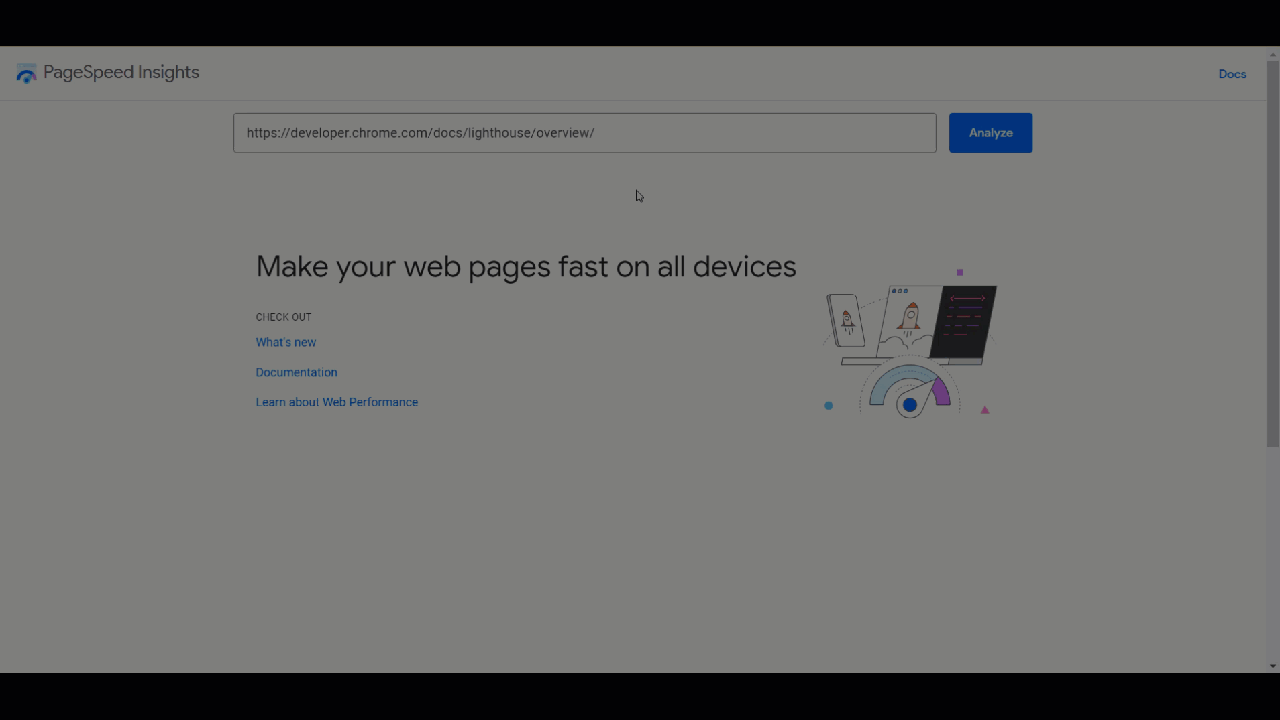Open the Documentation link
The height and width of the screenshot is (720, 1280).
[296, 372]
